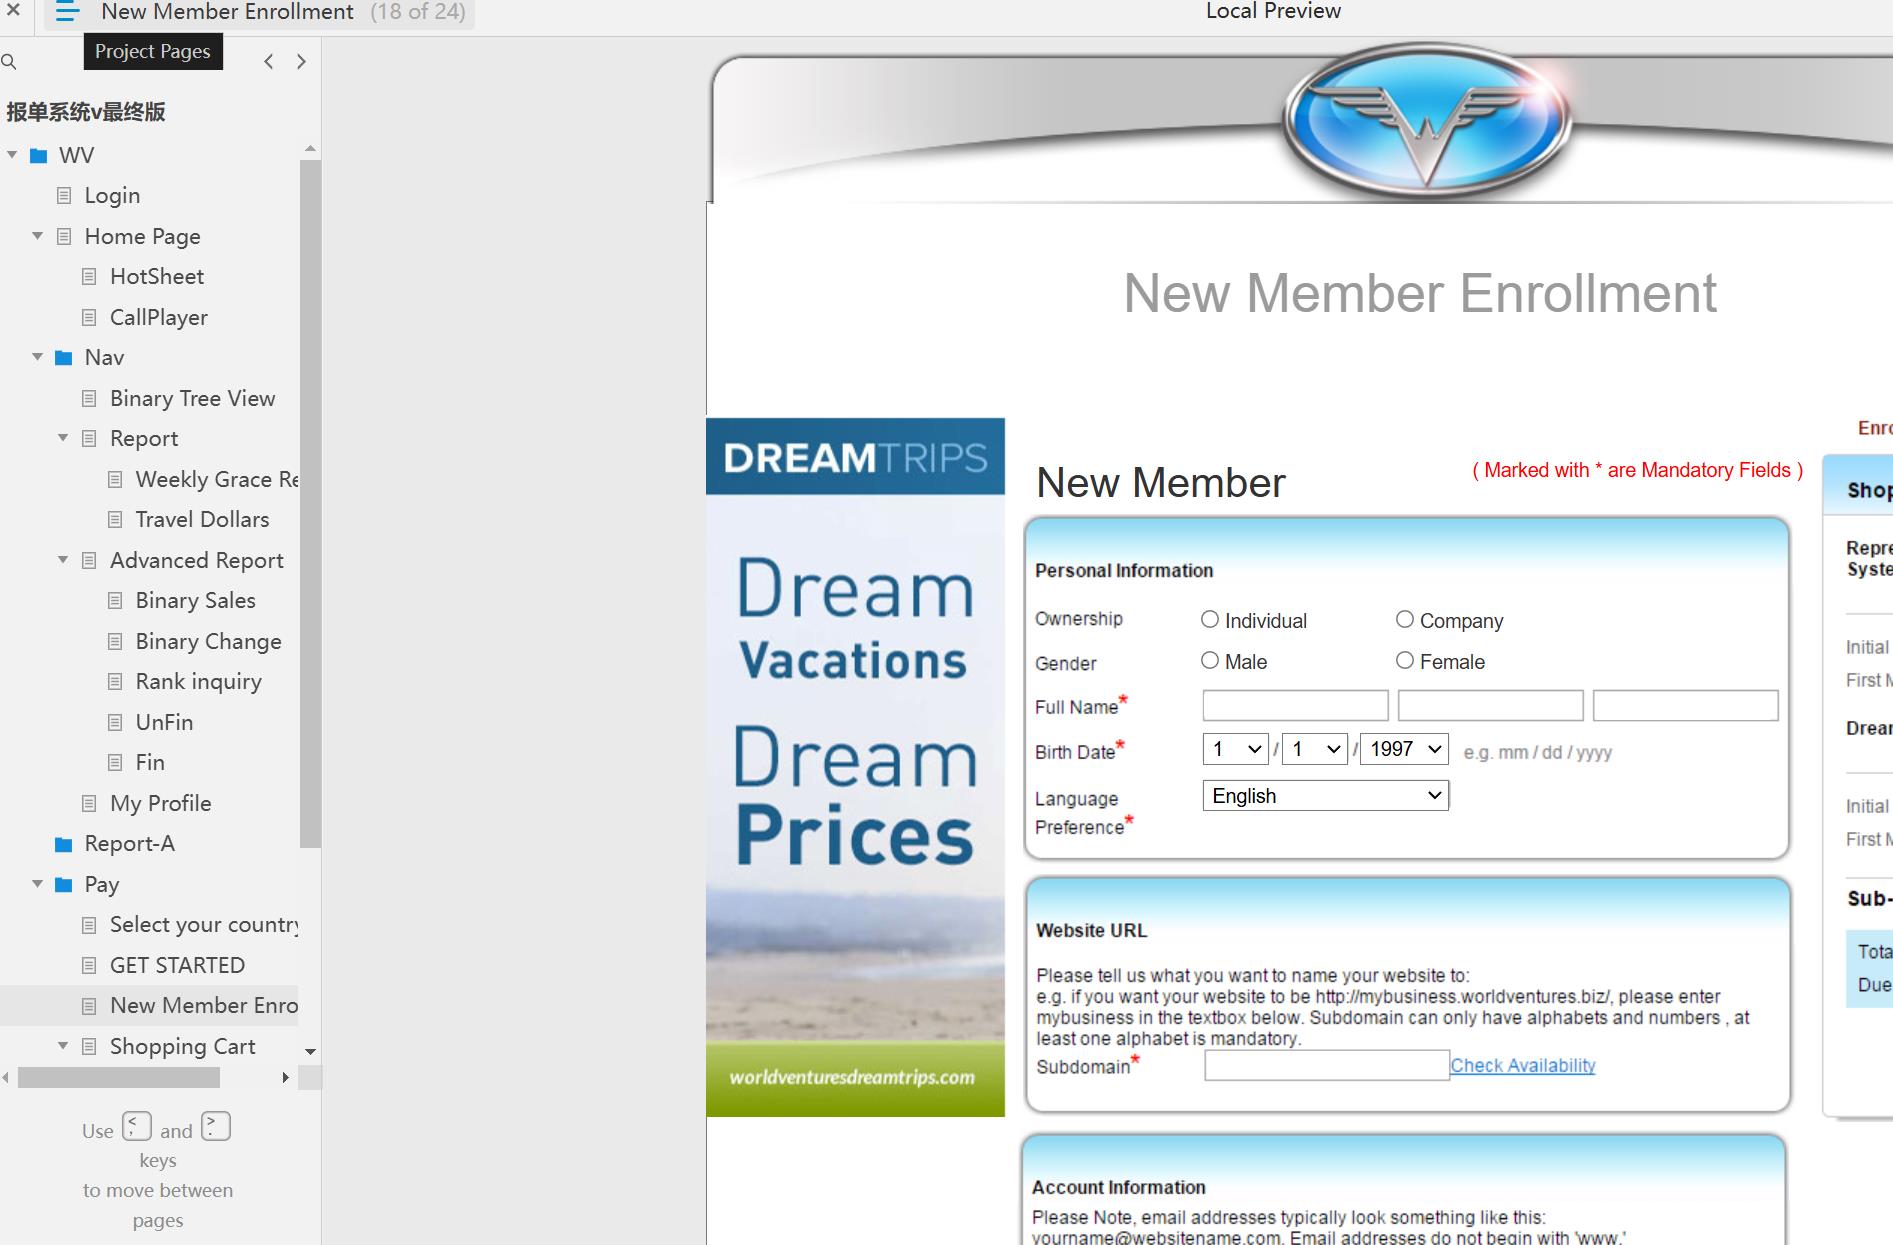
Task: Open the Binary Change page
Action: click(x=208, y=642)
